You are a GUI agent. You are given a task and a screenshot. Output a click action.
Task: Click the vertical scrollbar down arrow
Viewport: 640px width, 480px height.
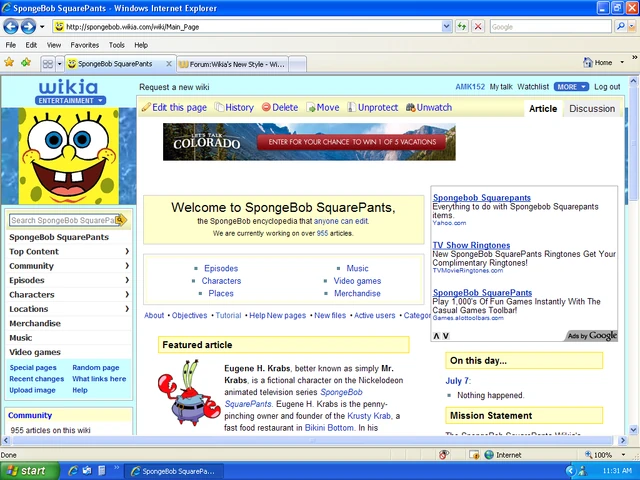(633, 430)
